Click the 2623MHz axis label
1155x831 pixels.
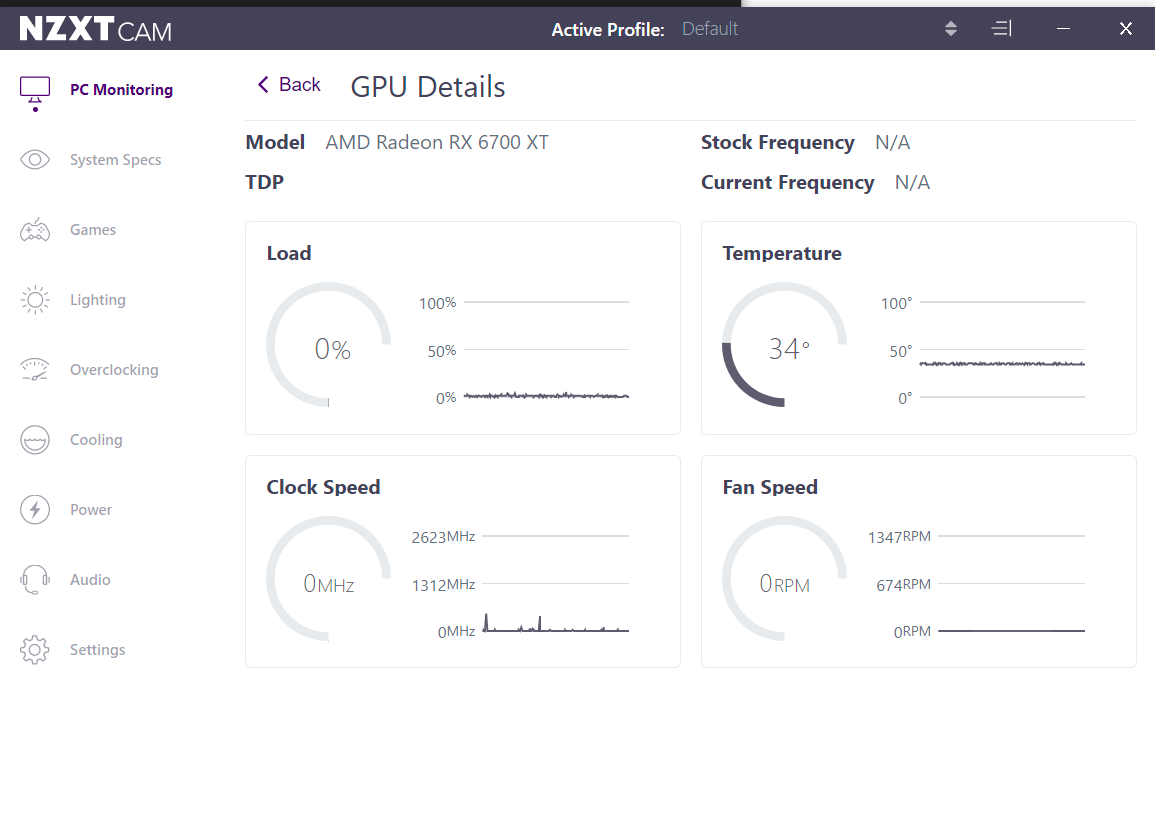coord(443,537)
